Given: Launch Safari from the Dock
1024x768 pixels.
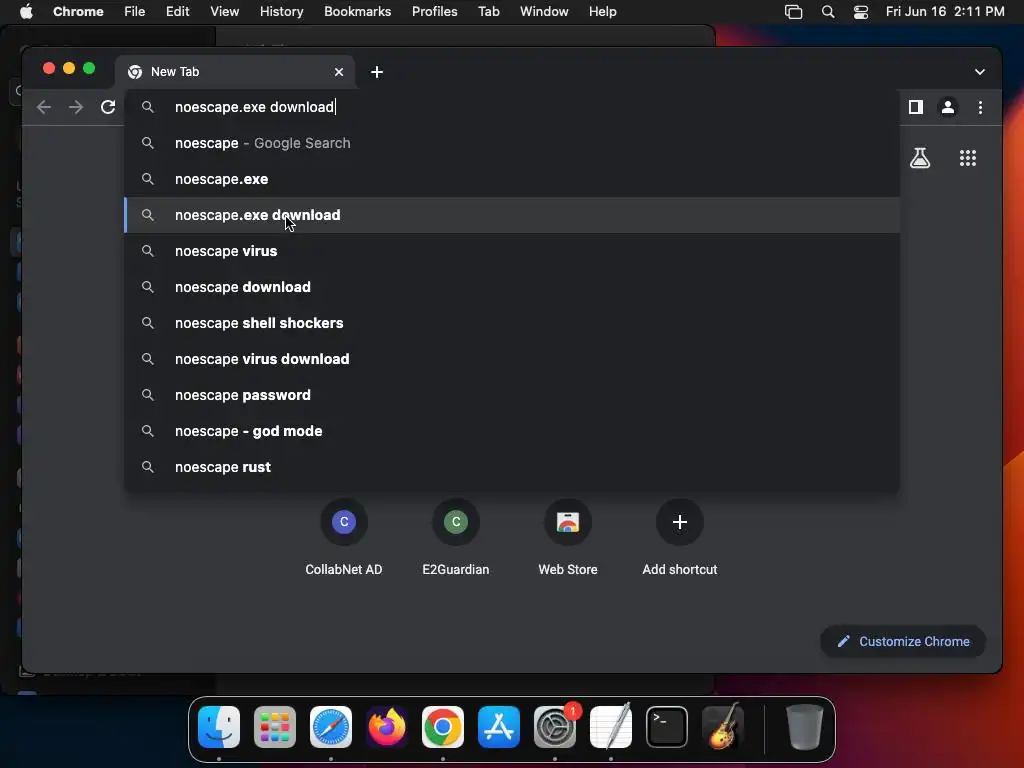Looking at the screenshot, I should [x=330, y=727].
